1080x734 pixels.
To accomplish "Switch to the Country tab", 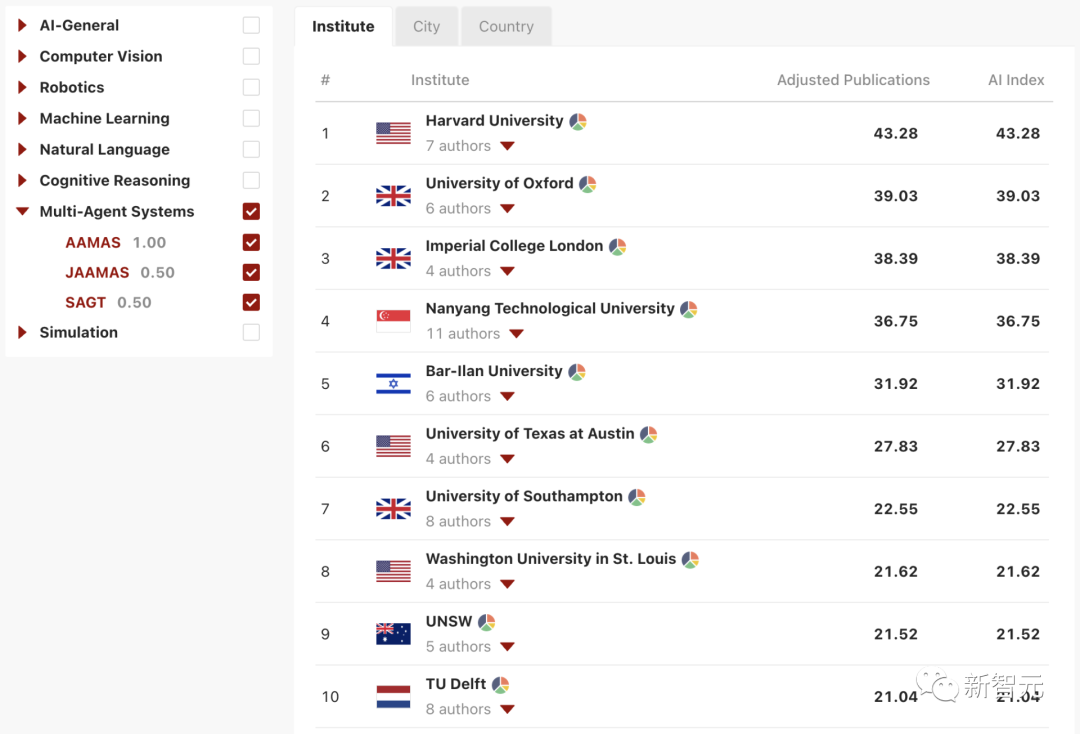I will tap(506, 27).
